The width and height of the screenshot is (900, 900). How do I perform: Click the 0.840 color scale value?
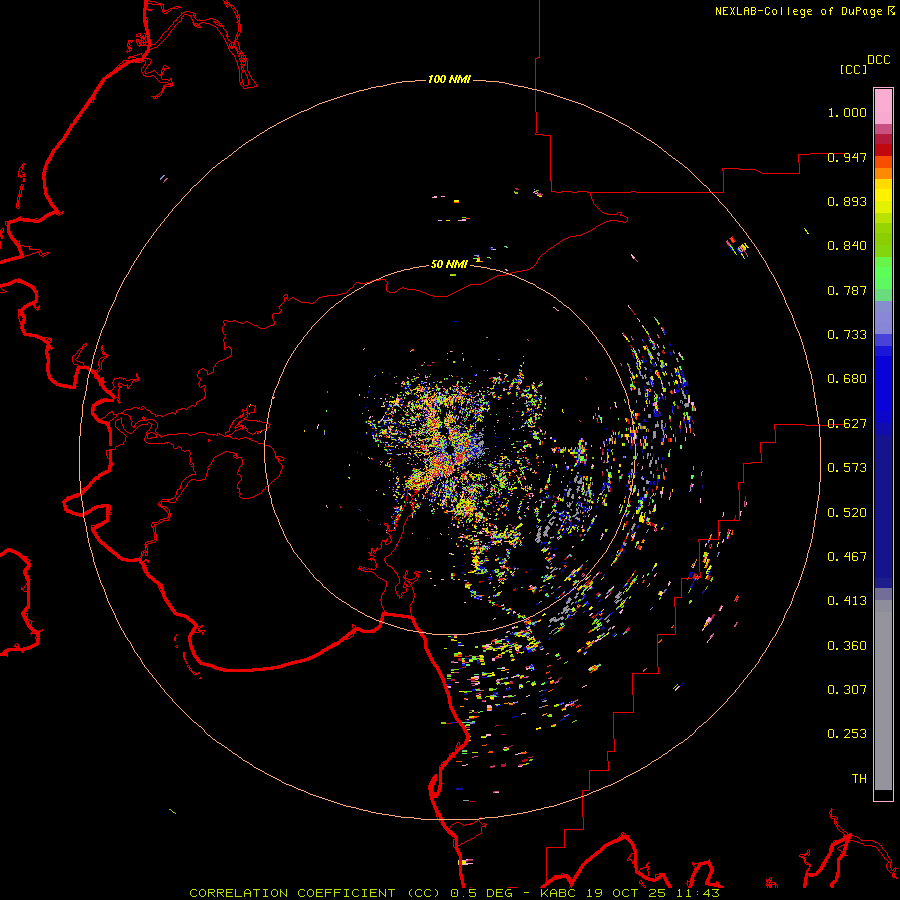pos(847,246)
